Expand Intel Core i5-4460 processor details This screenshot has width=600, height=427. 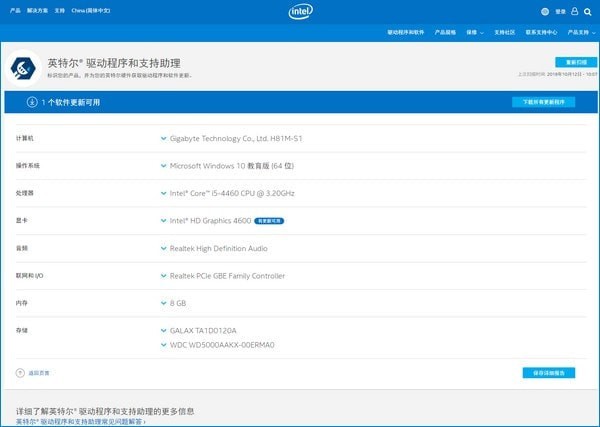point(163,192)
